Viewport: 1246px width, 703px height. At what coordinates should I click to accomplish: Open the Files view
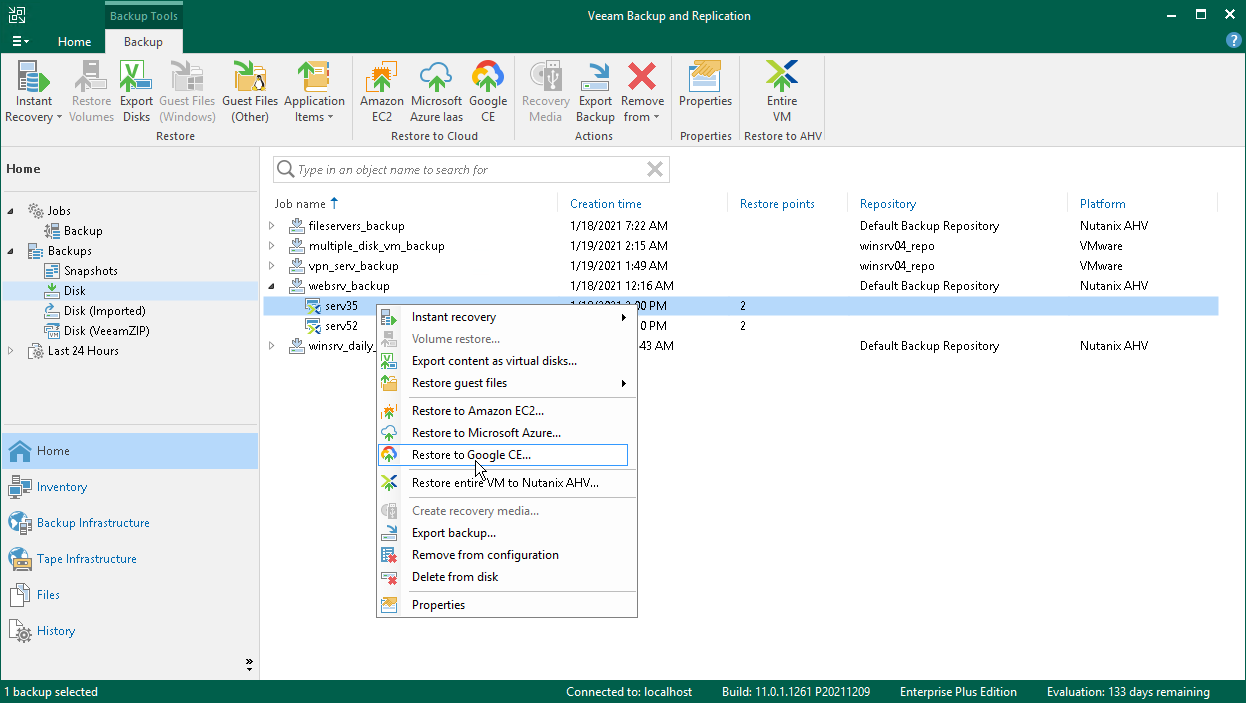click(130, 595)
